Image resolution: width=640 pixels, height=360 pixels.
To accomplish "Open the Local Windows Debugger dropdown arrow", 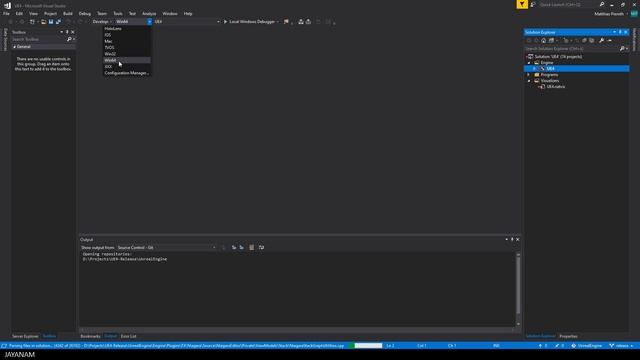I will [278, 22].
